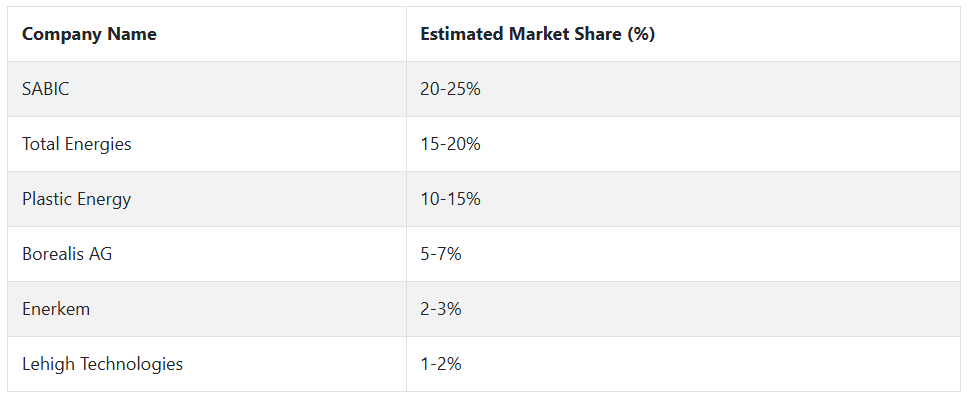Click the 15-20% market share value
Image resolution: width=973 pixels, height=399 pixels.
[451, 144]
